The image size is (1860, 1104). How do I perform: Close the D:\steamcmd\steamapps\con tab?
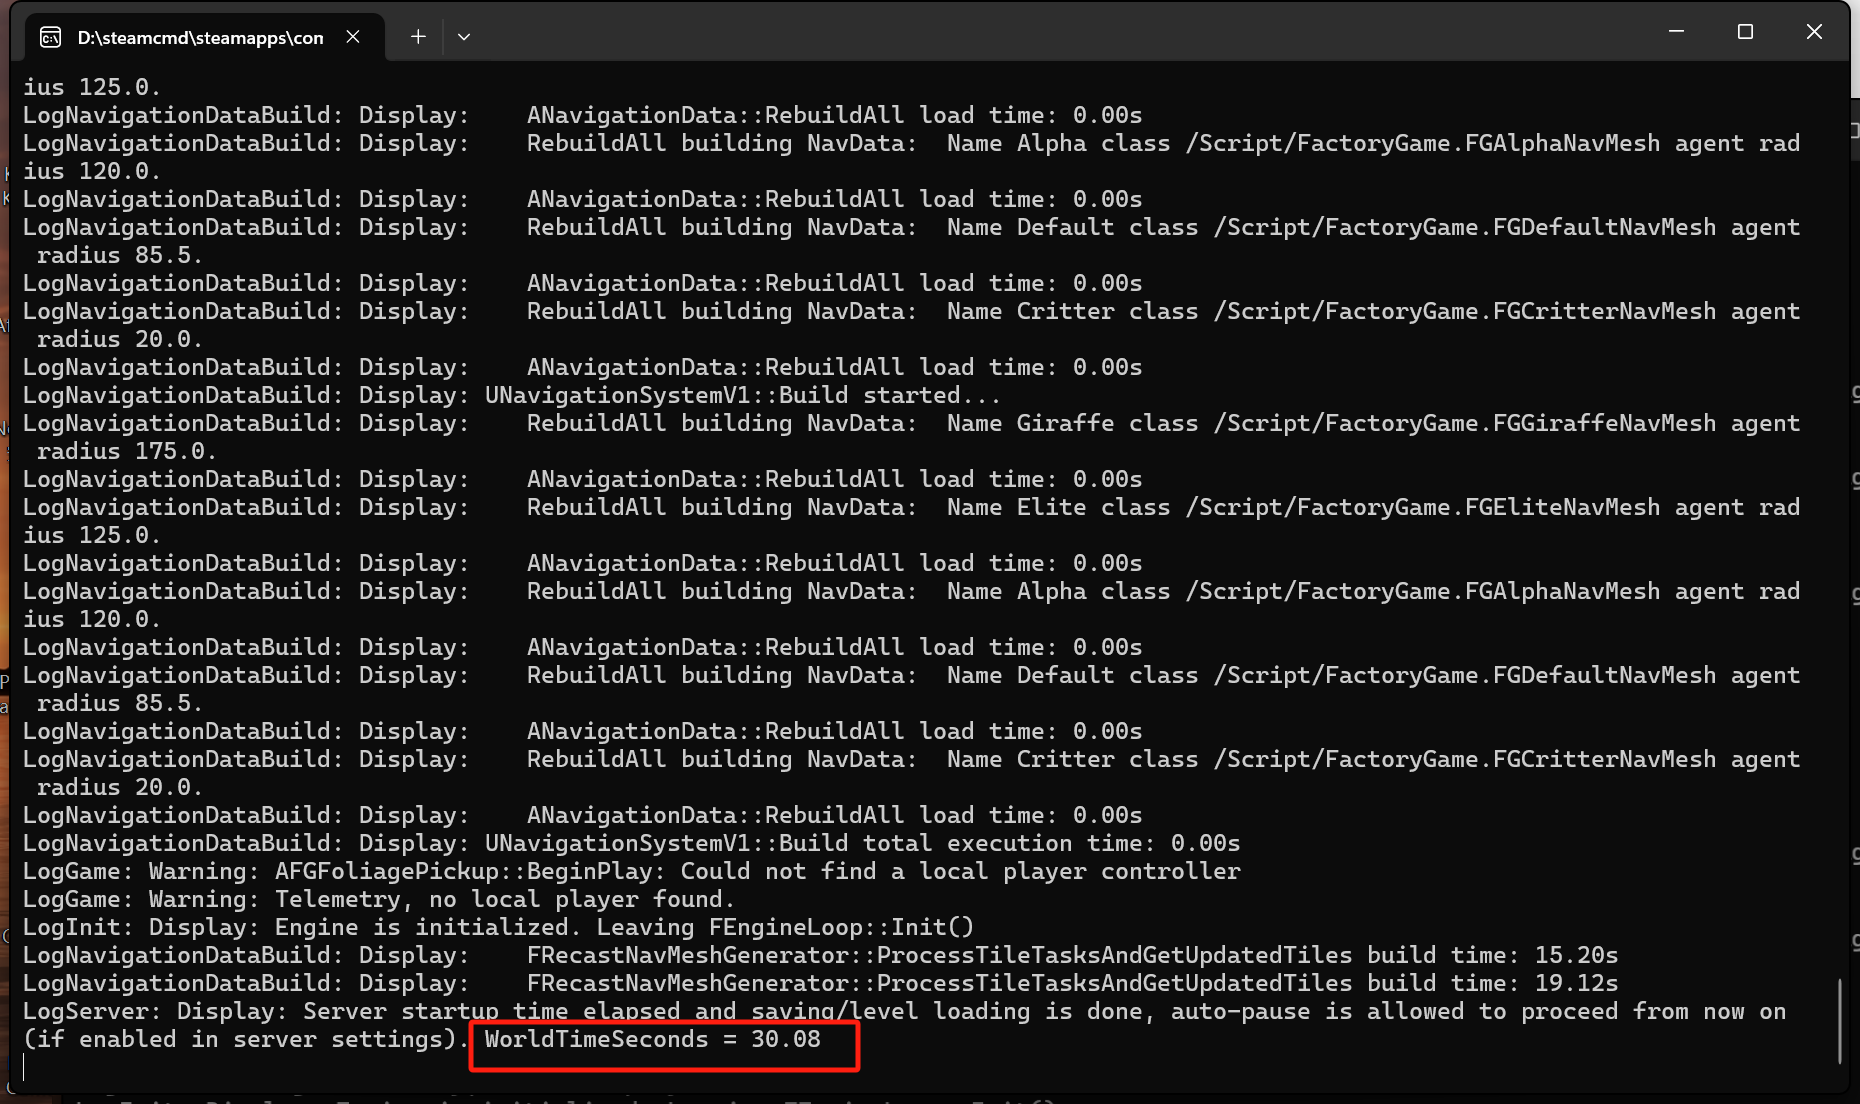[x=352, y=36]
